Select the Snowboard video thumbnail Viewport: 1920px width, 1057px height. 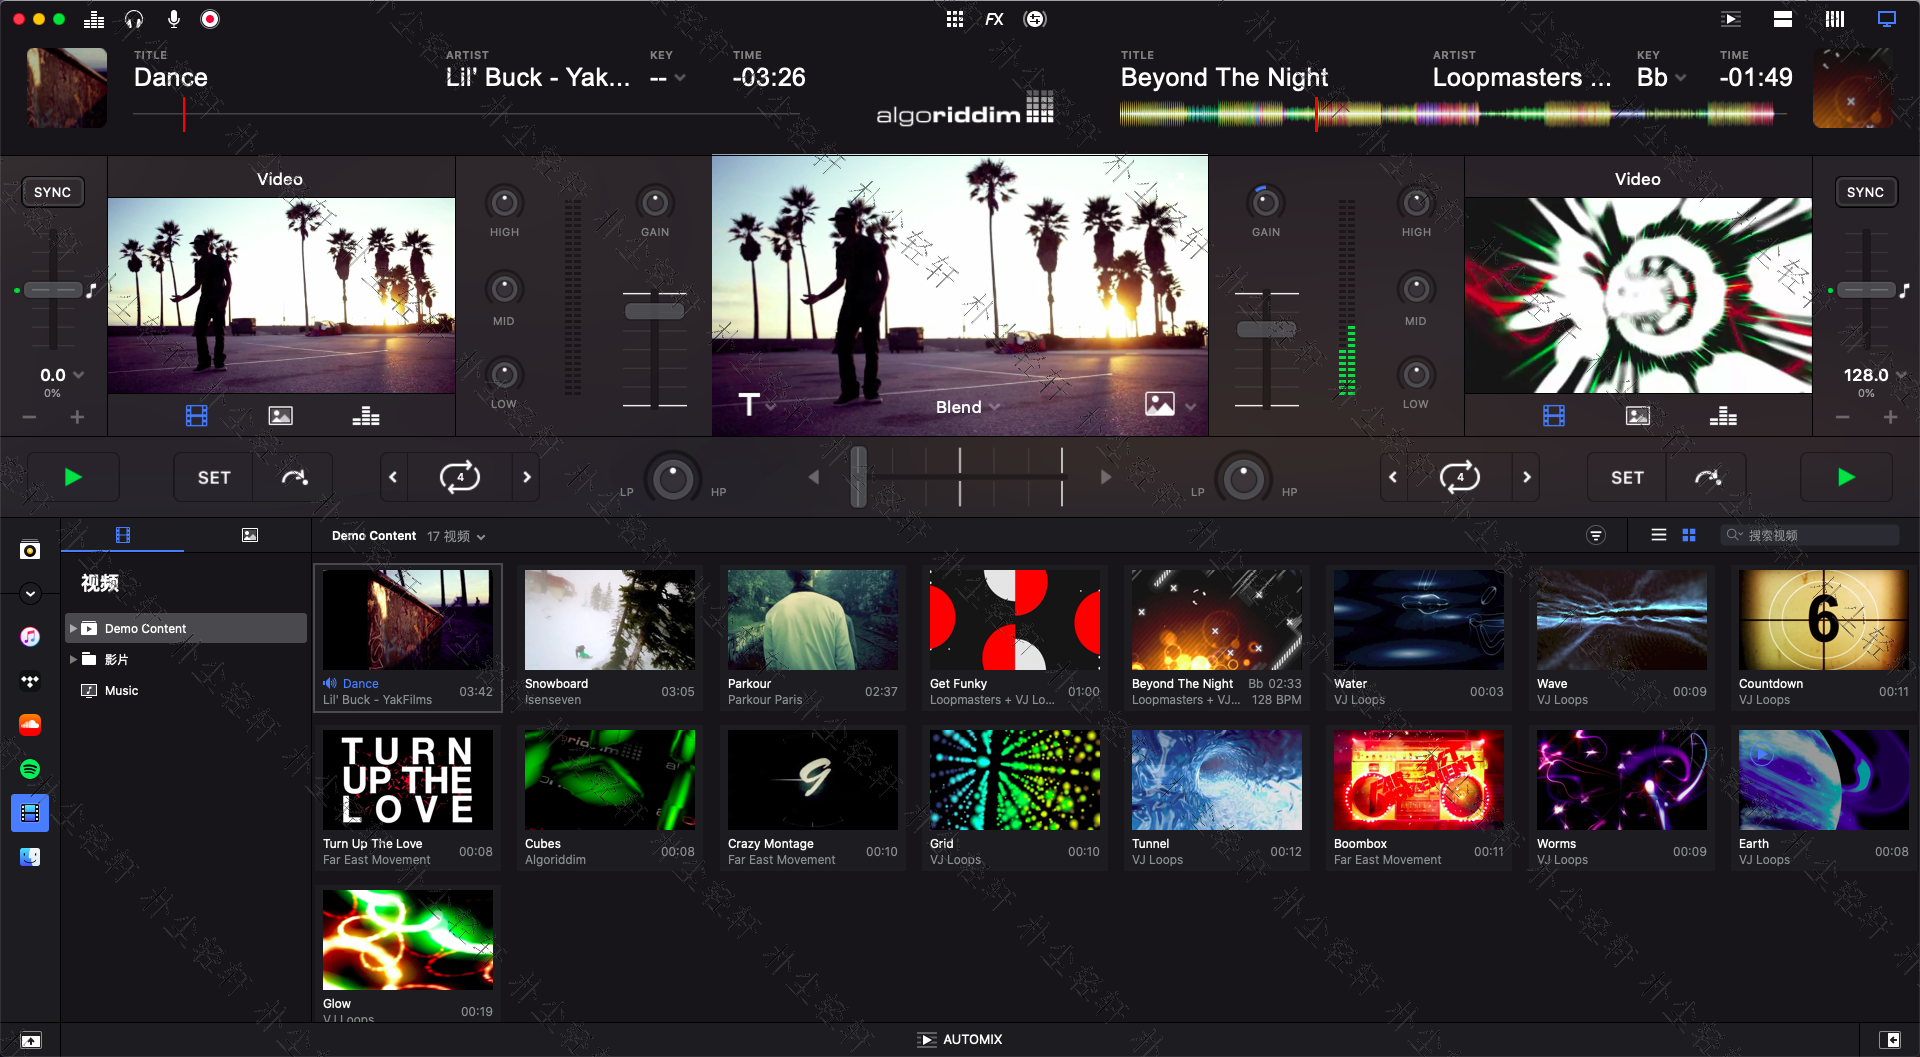(x=609, y=619)
